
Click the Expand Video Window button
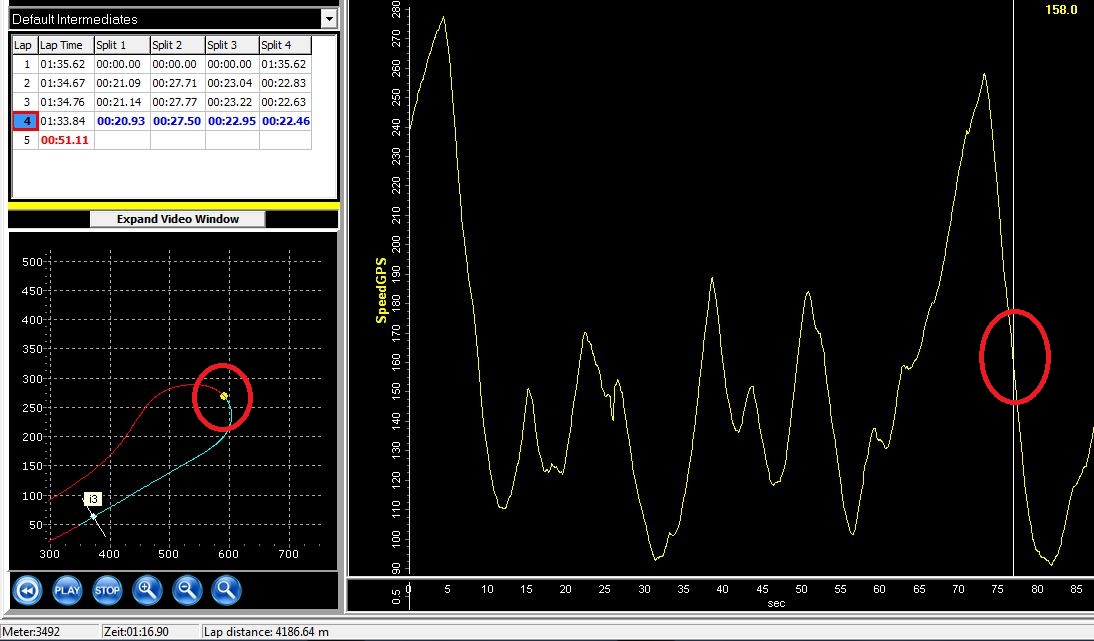click(177, 219)
